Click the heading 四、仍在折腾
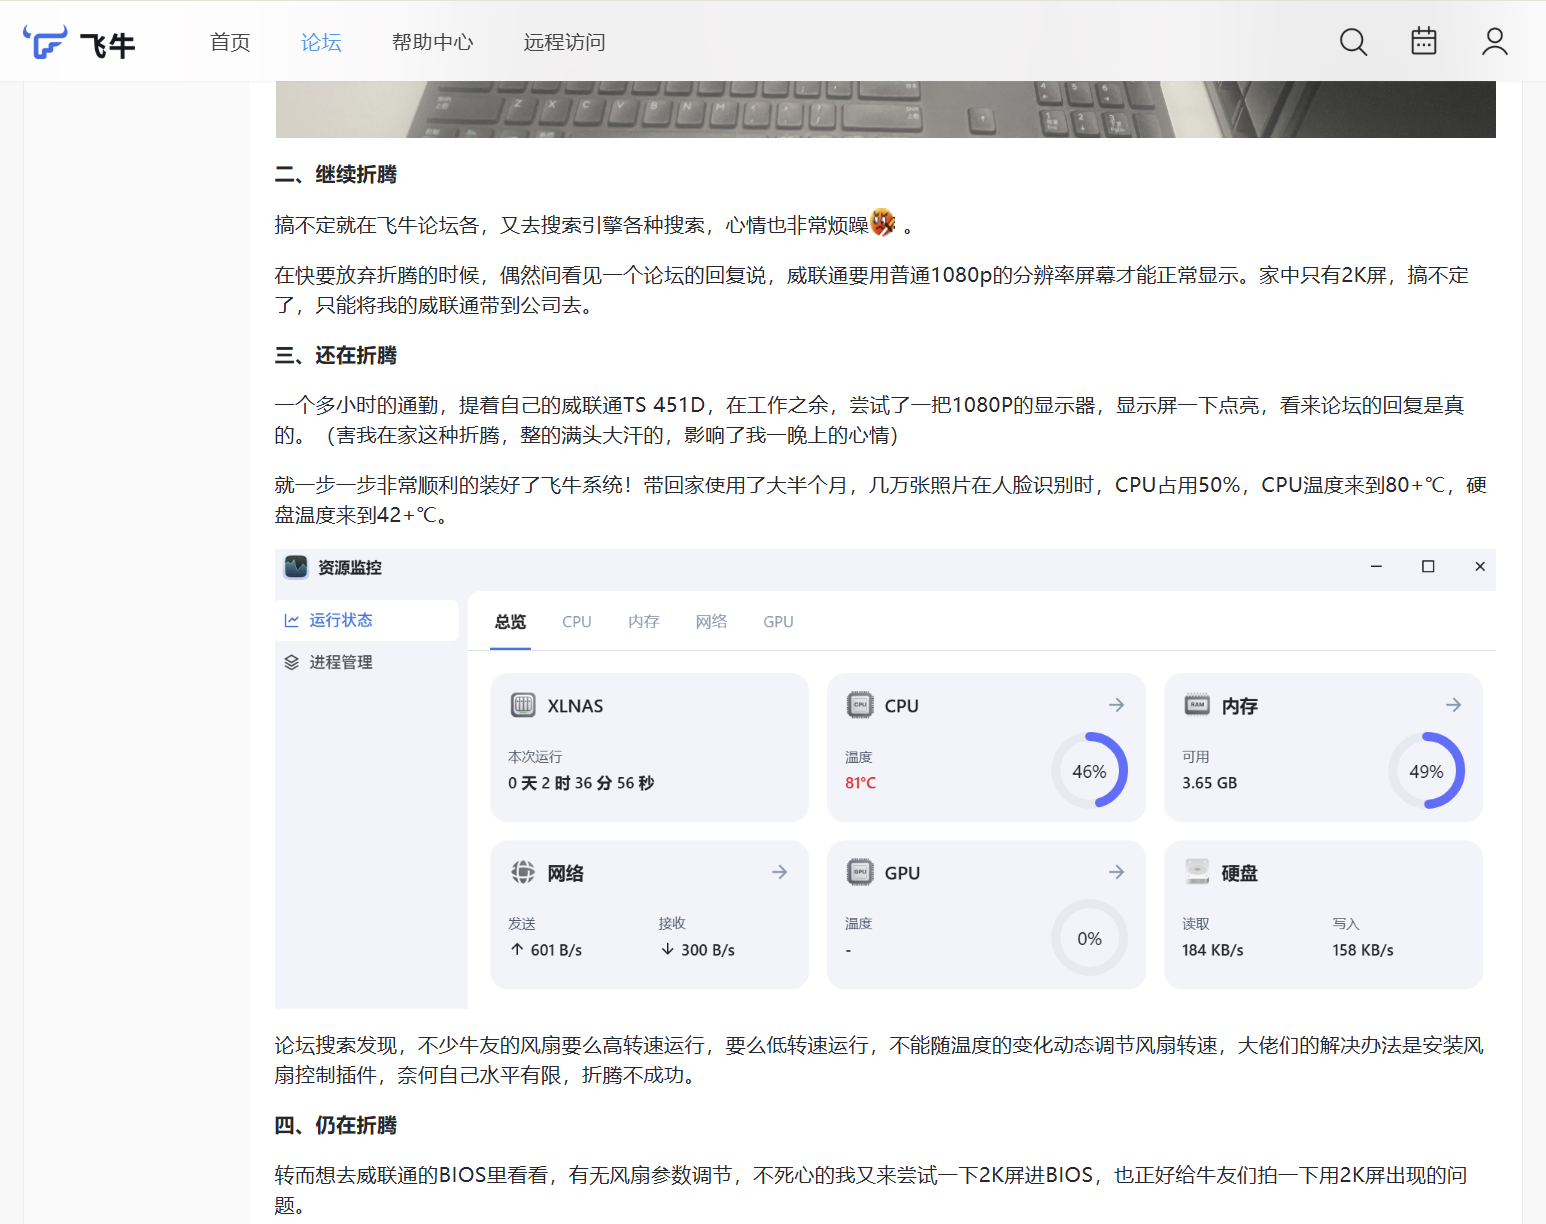 click(x=336, y=1126)
